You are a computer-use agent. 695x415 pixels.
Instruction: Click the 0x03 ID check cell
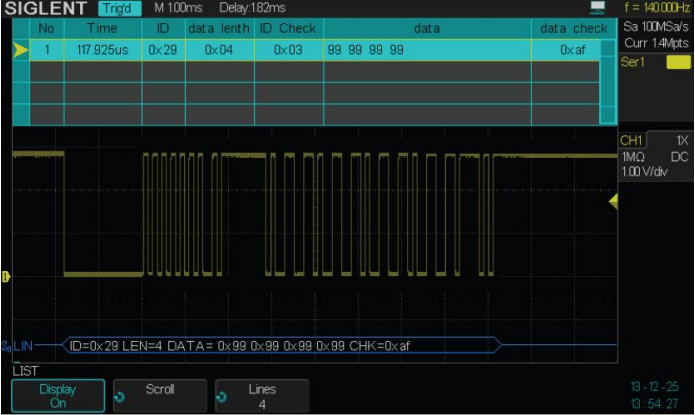(x=288, y=50)
